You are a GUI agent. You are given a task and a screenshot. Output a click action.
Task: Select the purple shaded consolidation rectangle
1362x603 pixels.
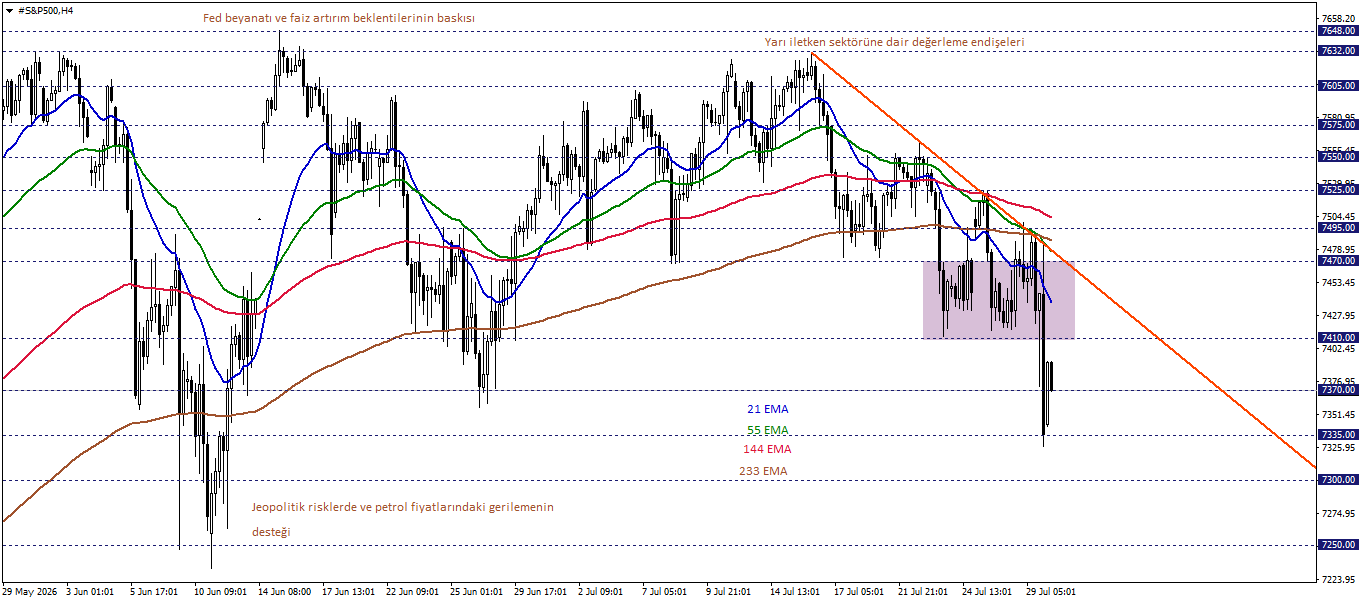998,300
